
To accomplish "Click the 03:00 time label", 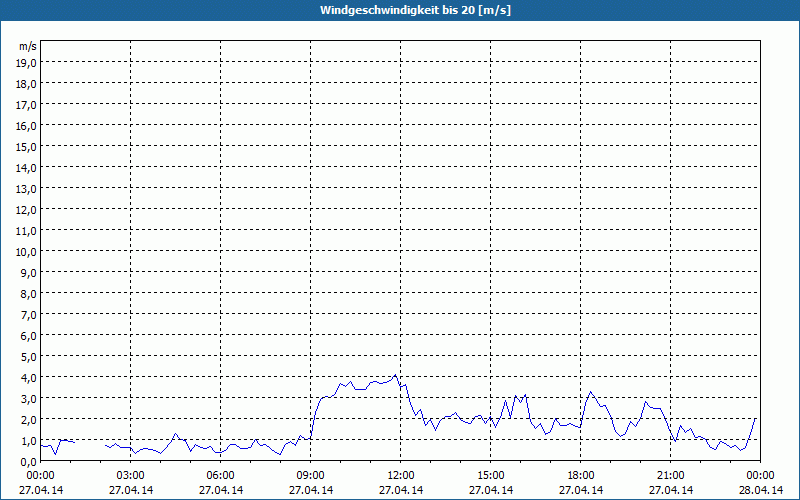I will [x=131, y=476].
